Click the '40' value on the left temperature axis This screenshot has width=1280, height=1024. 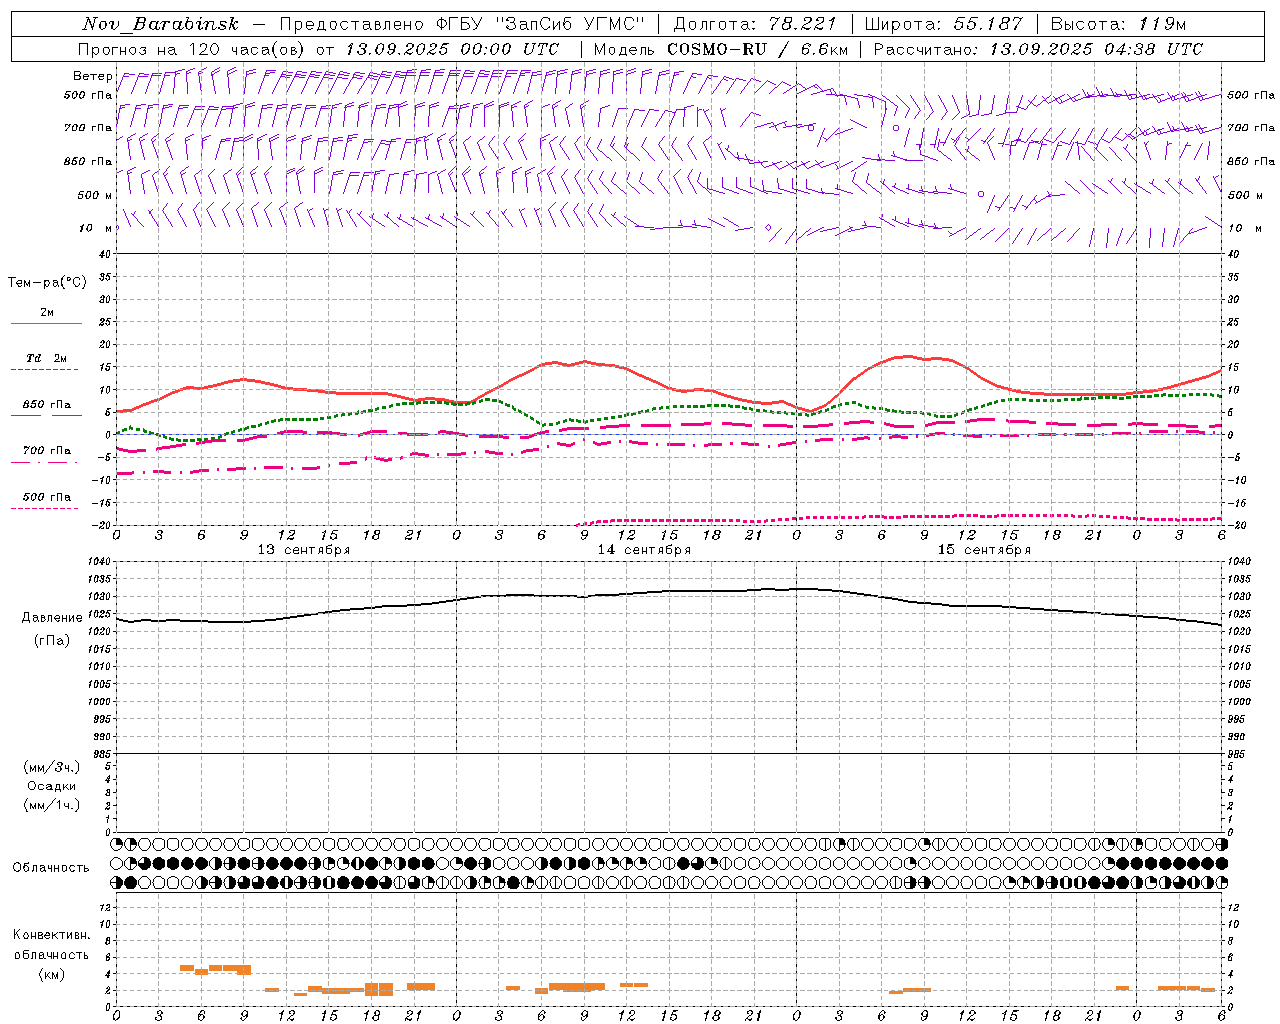pyautogui.click(x=106, y=254)
